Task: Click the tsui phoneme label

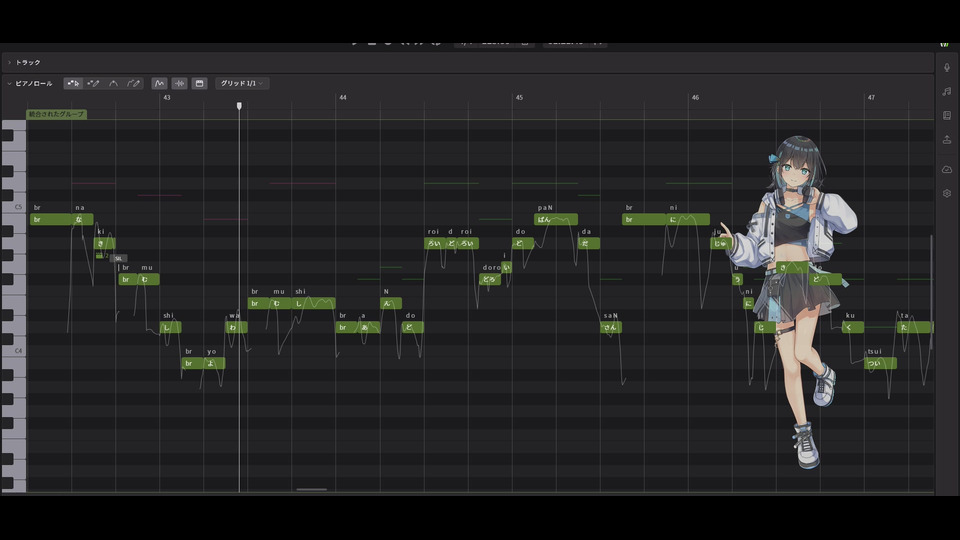Action: [x=875, y=351]
